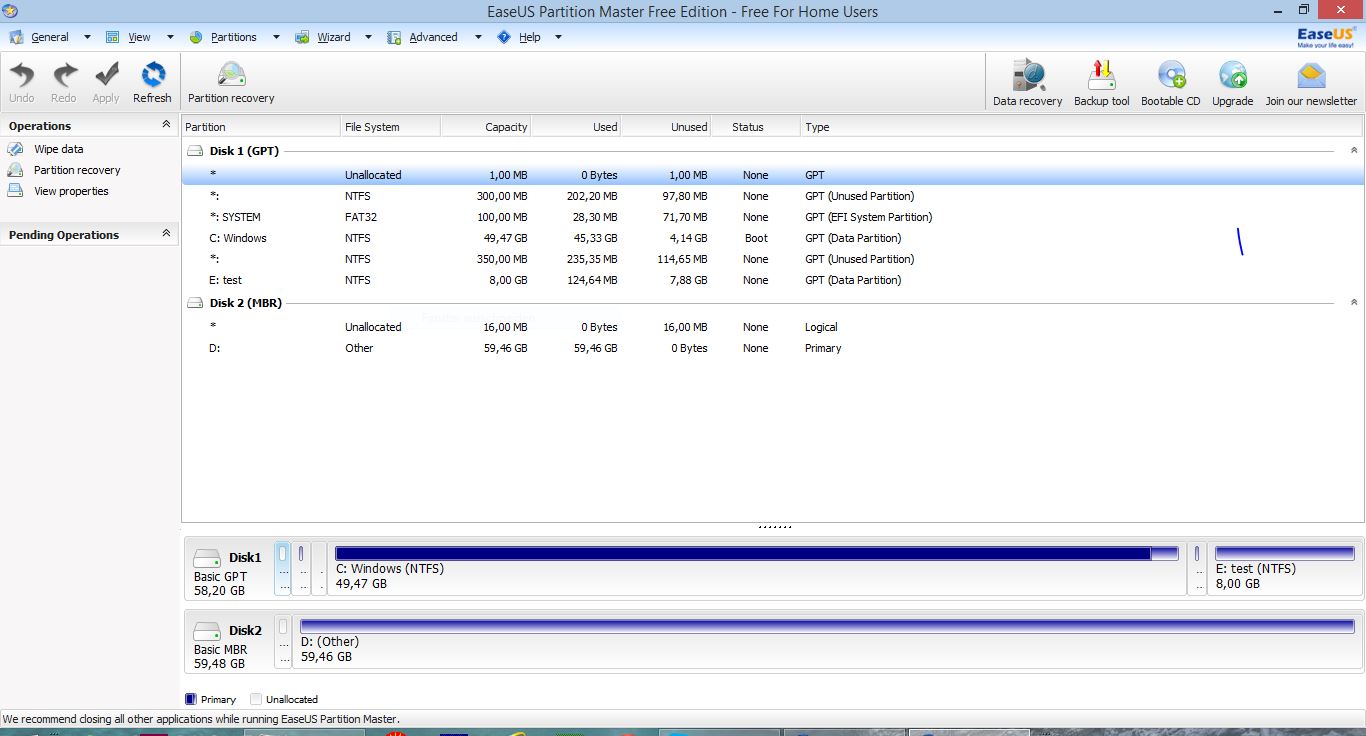
Task: Sort by the Partition column header
Action: coord(261,127)
